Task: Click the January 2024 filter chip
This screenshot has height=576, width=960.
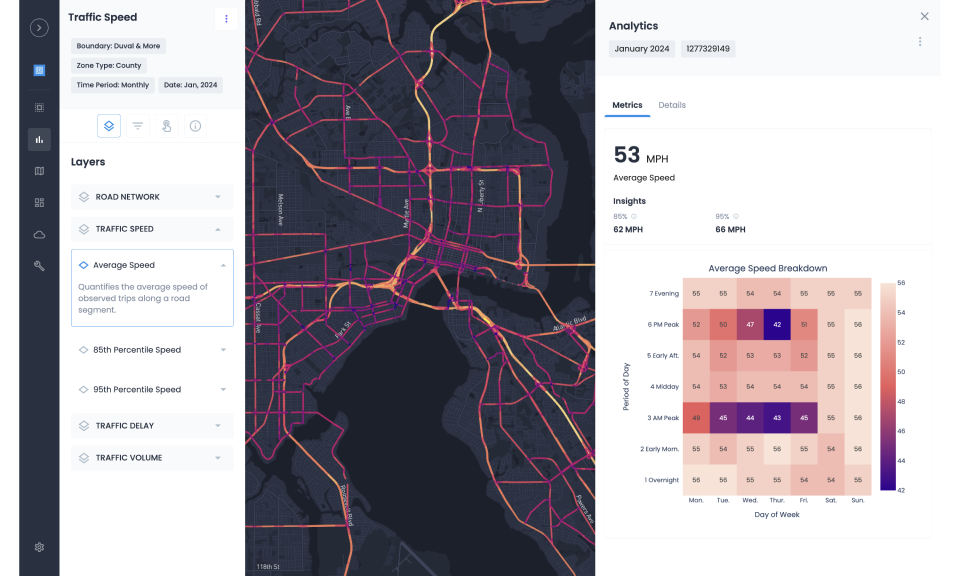Action: [641, 48]
